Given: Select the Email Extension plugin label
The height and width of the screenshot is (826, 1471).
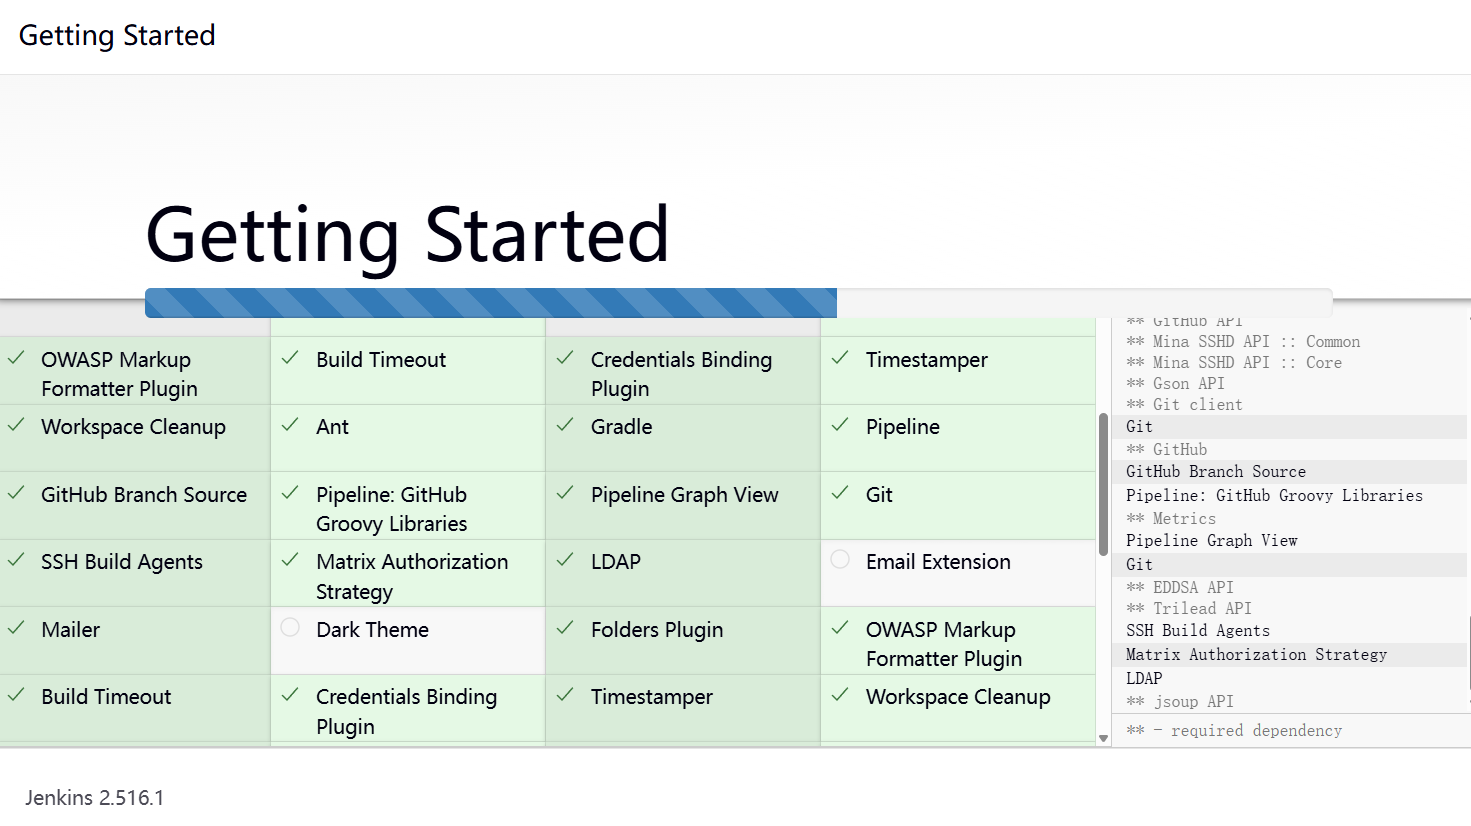Looking at the screenshot, I should [x=938, y=562].
